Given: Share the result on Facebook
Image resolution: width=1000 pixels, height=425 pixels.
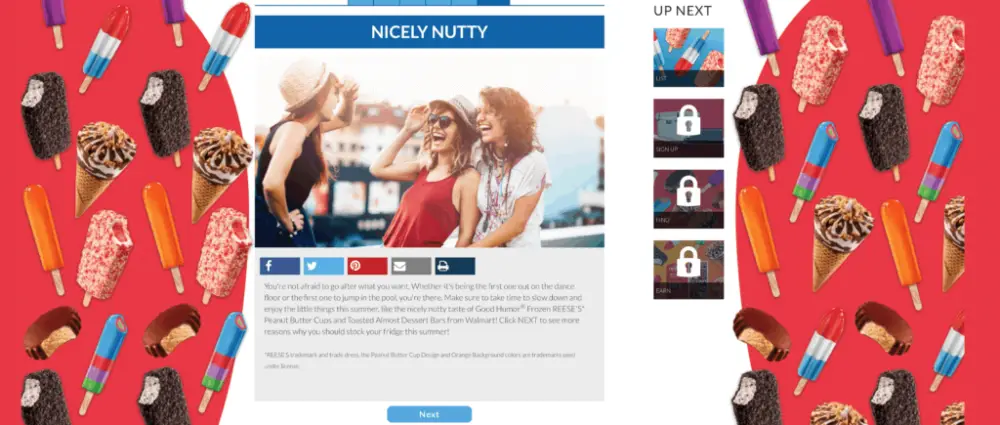Looking at the screenshot, I should coord(279,266).
